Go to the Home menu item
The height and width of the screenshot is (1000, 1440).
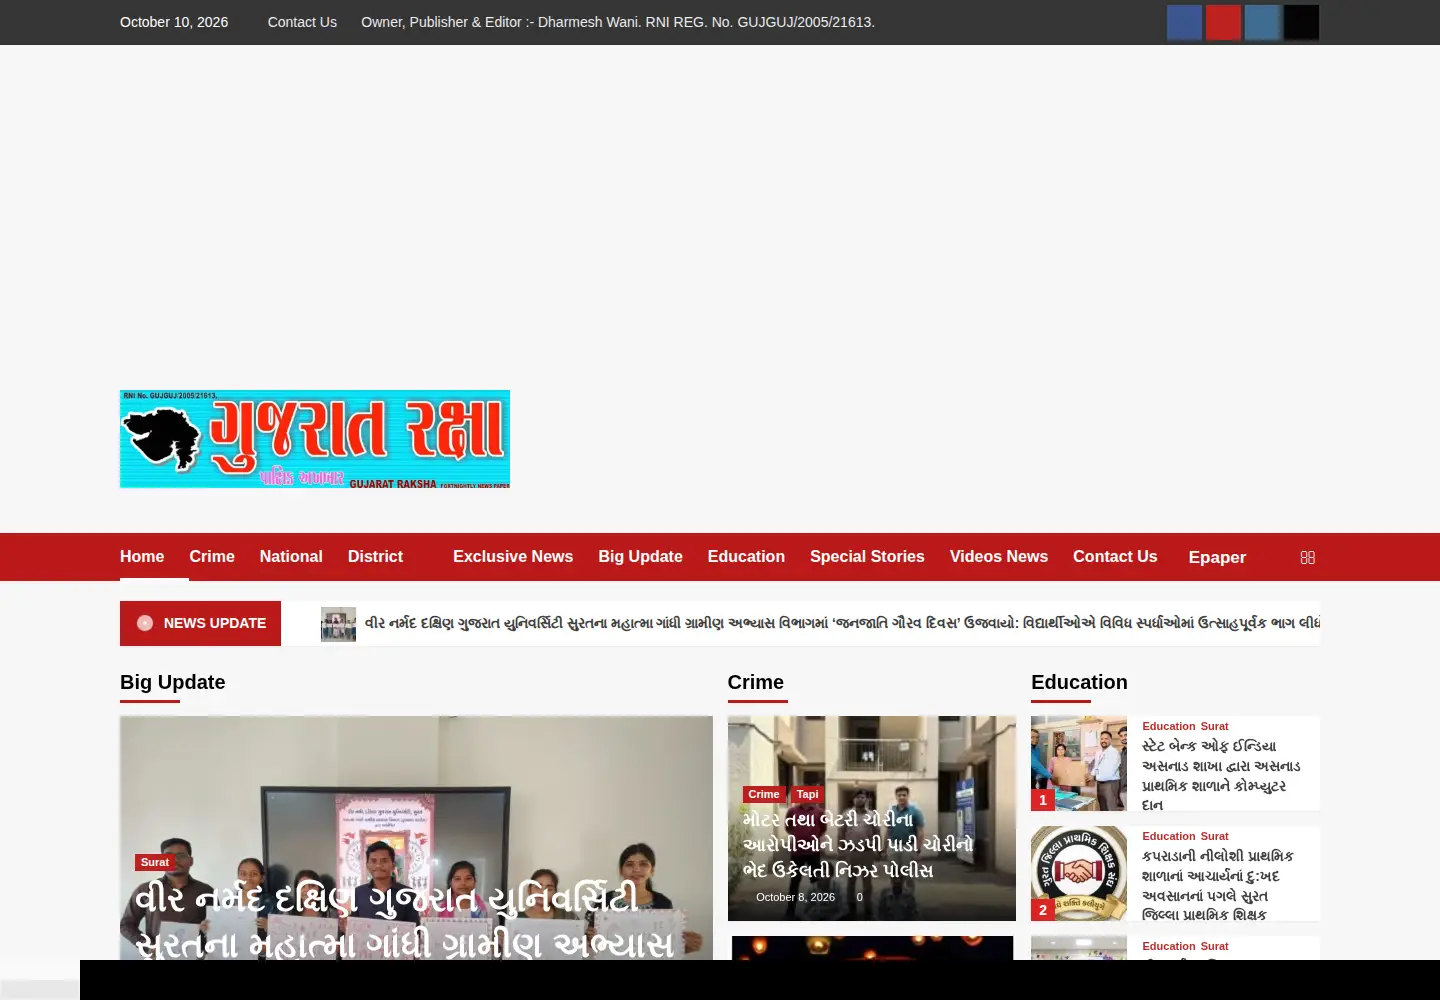(x=142, y=556)
